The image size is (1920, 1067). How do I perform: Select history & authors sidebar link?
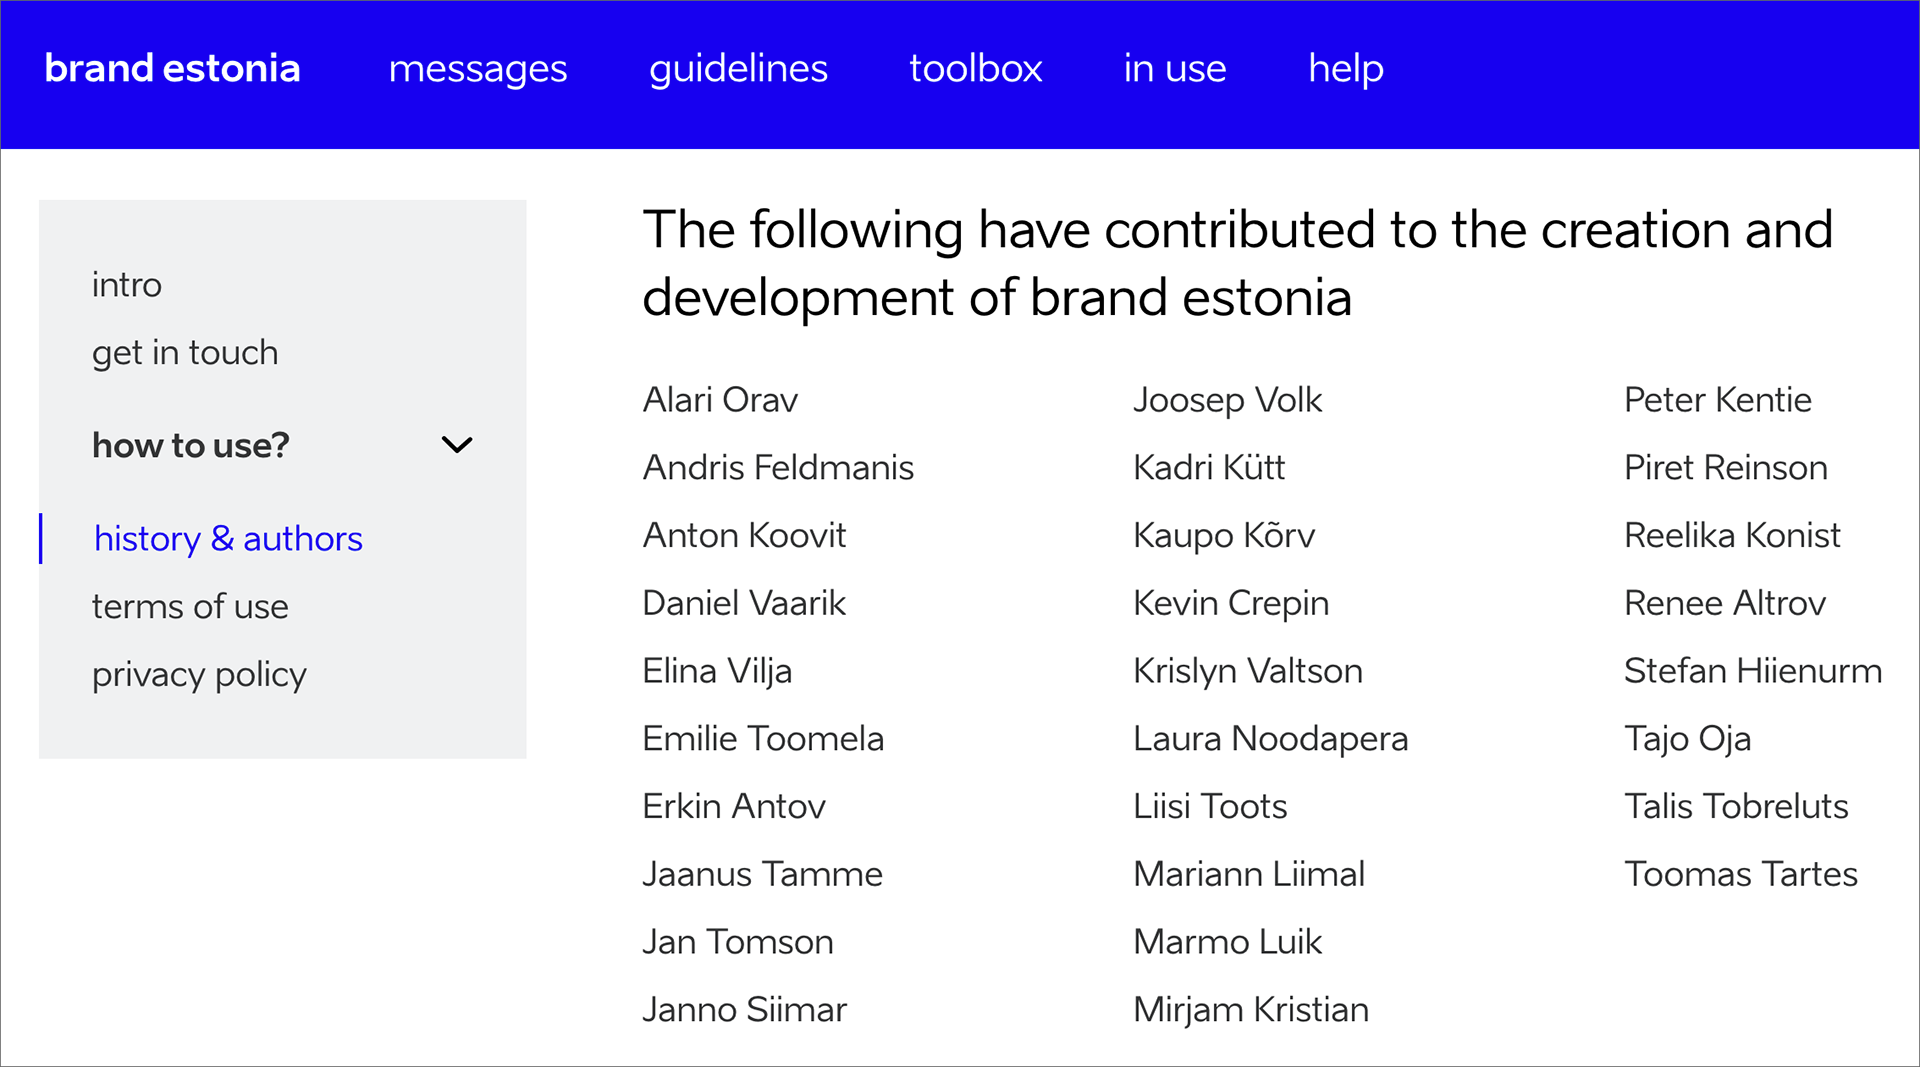(x=228, y=539)
